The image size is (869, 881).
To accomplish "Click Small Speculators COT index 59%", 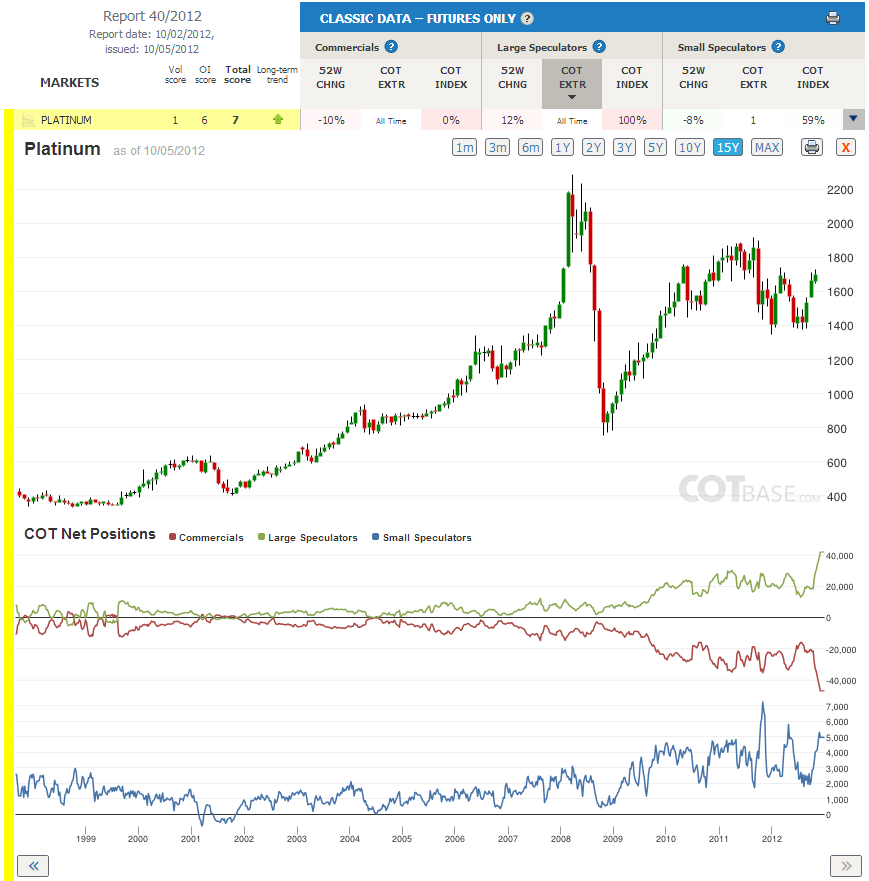I will pos(813,120).
